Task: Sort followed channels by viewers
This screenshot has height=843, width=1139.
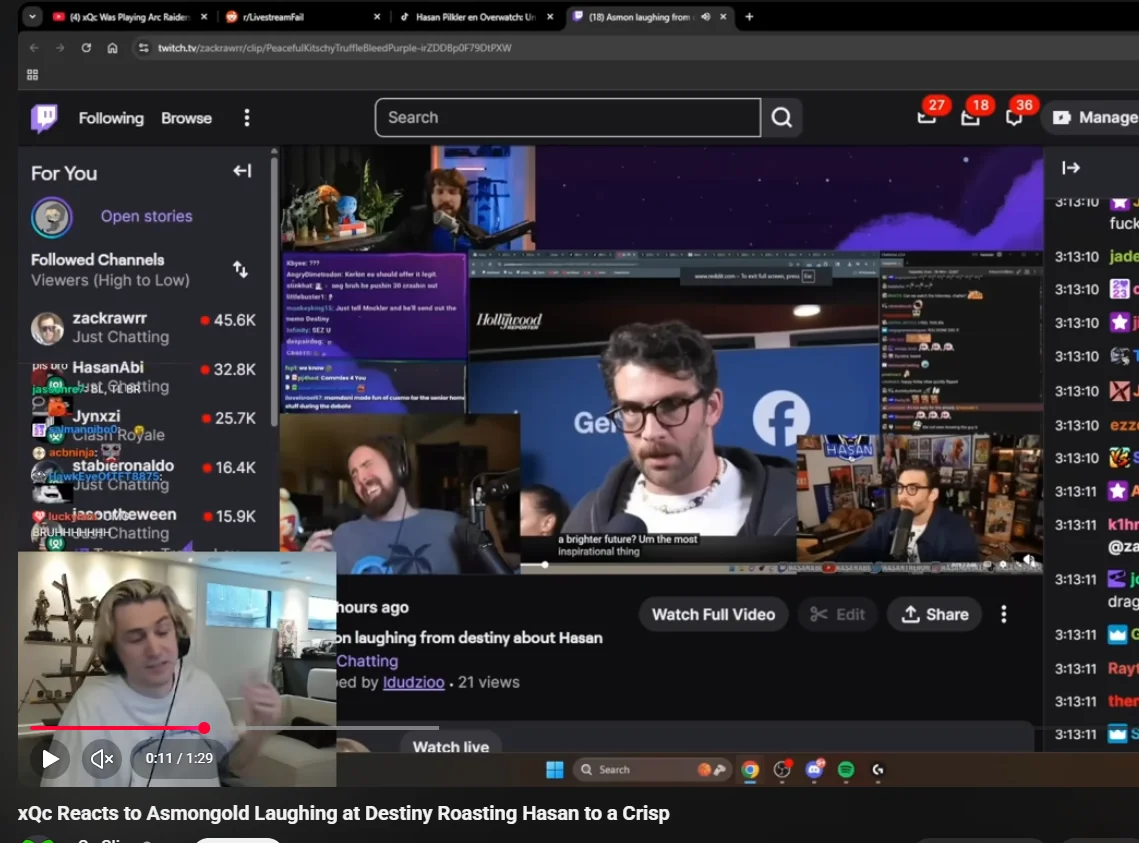Action: click(x=240, y=269)
